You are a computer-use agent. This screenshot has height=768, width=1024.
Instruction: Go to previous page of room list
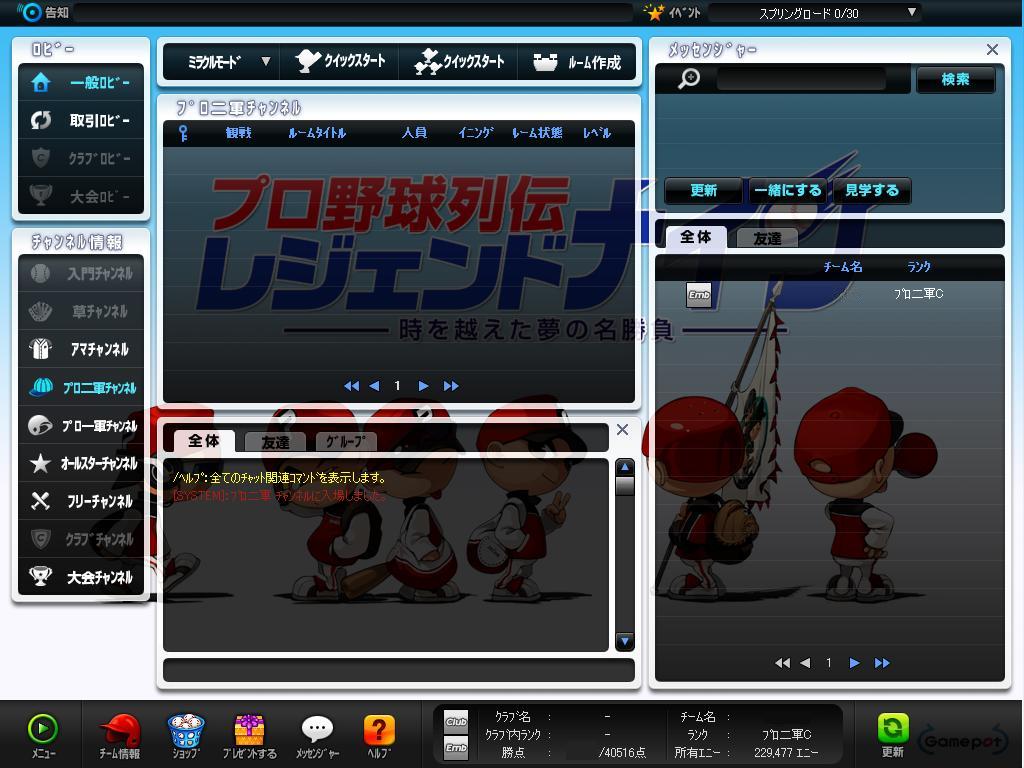pos(374,386)
